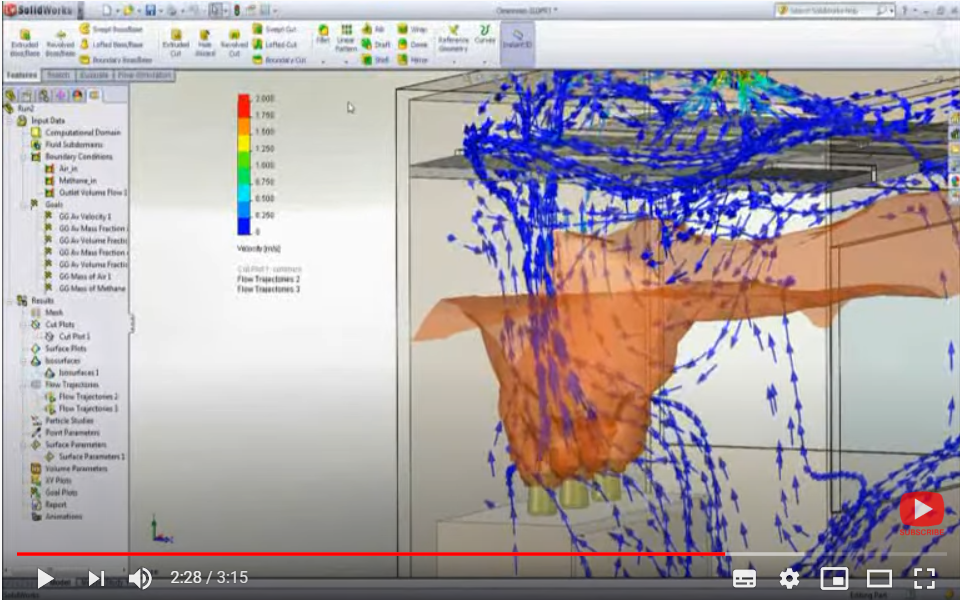Viewport: 960px width, 600px height.
Task: Click the Shell tool
Action: click(x=375, y=59)
